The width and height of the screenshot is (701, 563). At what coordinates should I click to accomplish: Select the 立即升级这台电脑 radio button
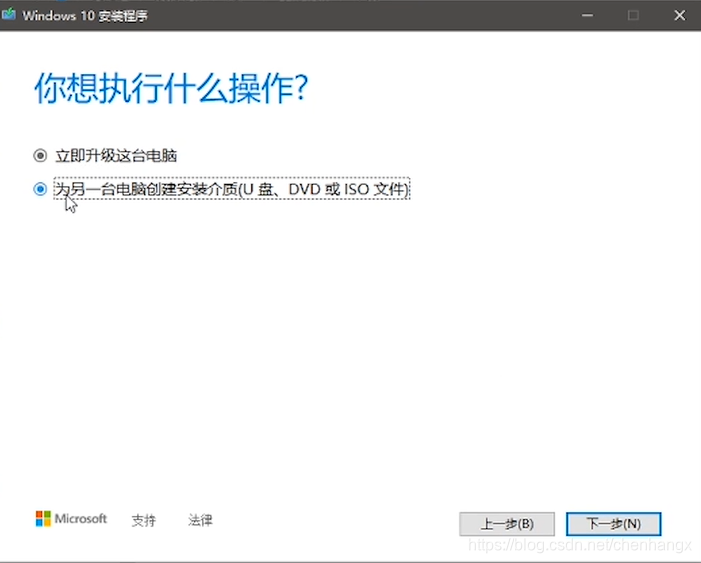(40, 156)
